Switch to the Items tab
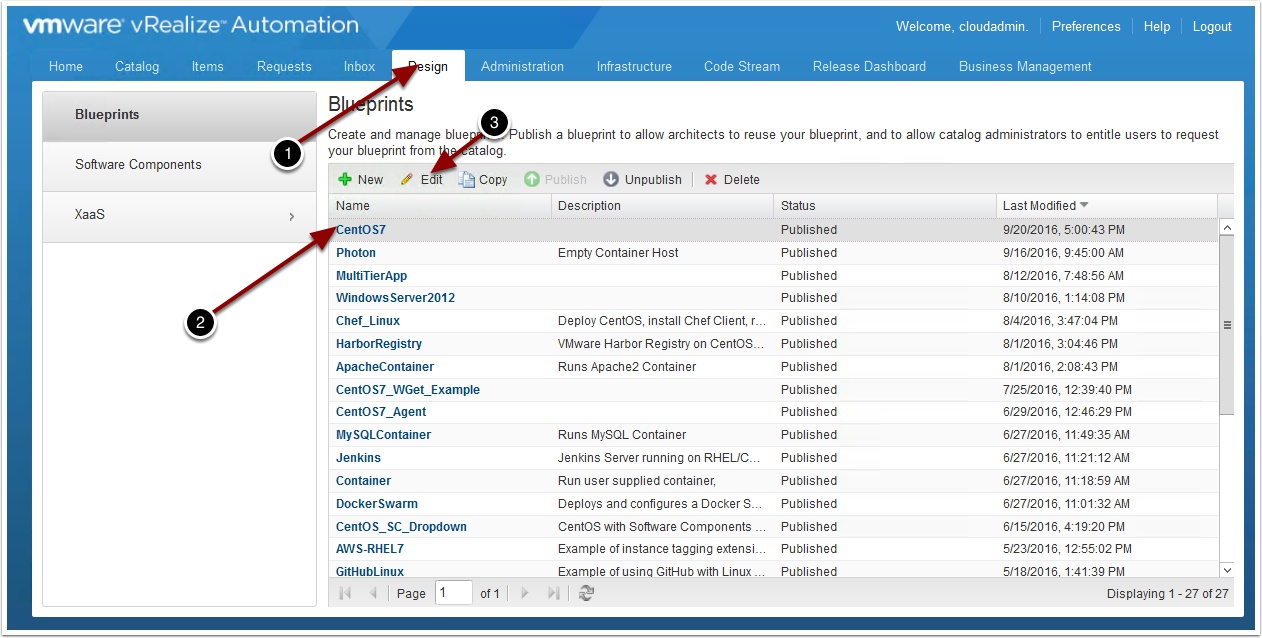This screenshot has width=1262, height=638. pos(208,66)
